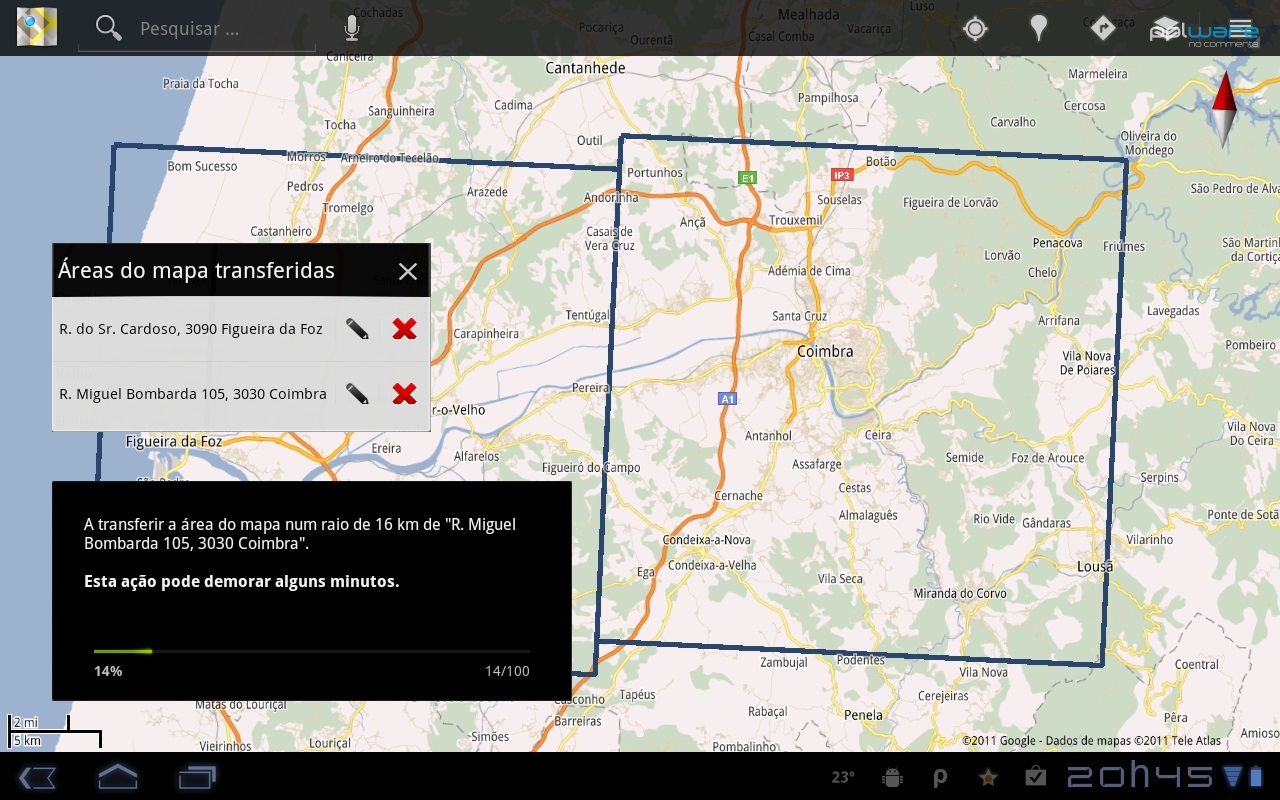1280x800 pixels.
Task: Tap Antanhol label on map
Action: tap(769, 436)
